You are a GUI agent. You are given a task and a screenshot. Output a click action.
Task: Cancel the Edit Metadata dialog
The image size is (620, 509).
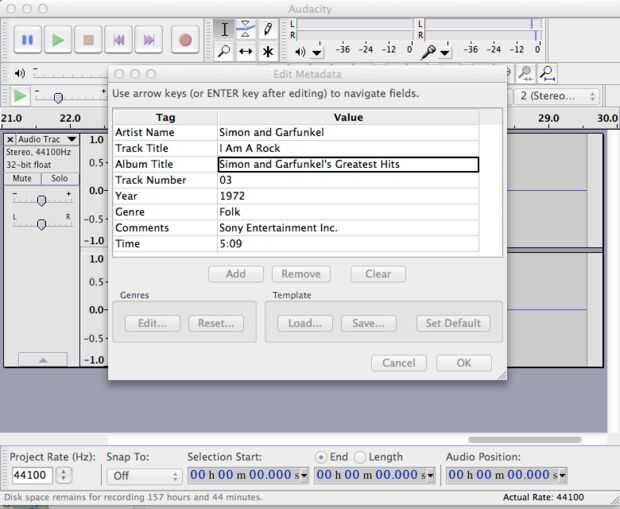pos(399,363)
